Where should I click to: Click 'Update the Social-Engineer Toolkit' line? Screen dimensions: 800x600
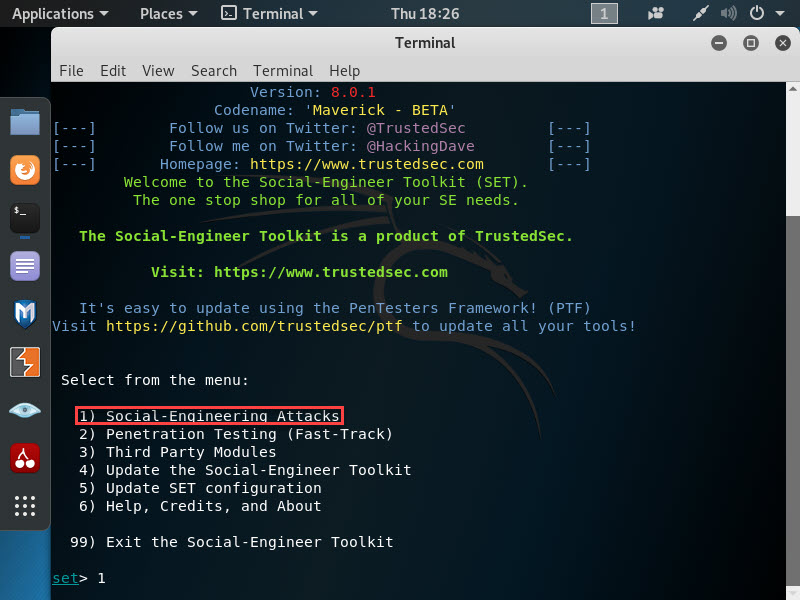(x=245, y=470)
